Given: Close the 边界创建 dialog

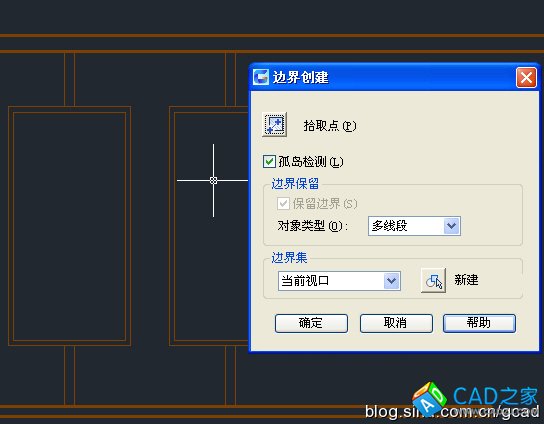Looking at the screenshot, I should coord(526,77).
